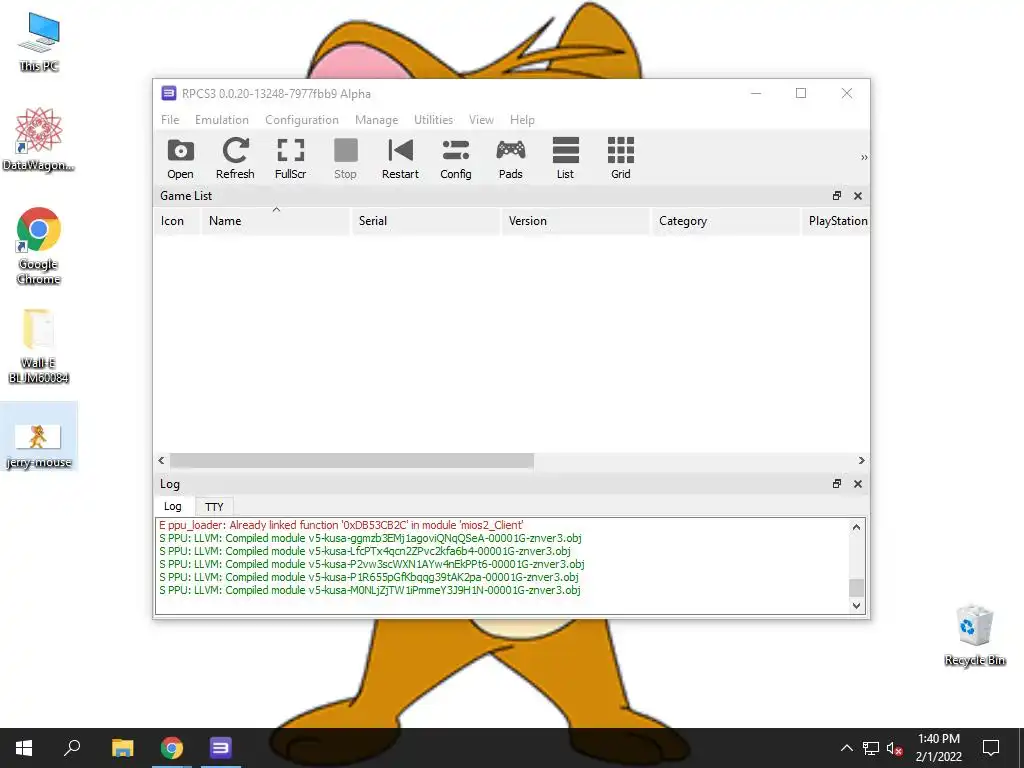This screenshot has width=1024, height=768.
Task: Float the Log panel
Action: pyautogui.click(x=837, y=484)
